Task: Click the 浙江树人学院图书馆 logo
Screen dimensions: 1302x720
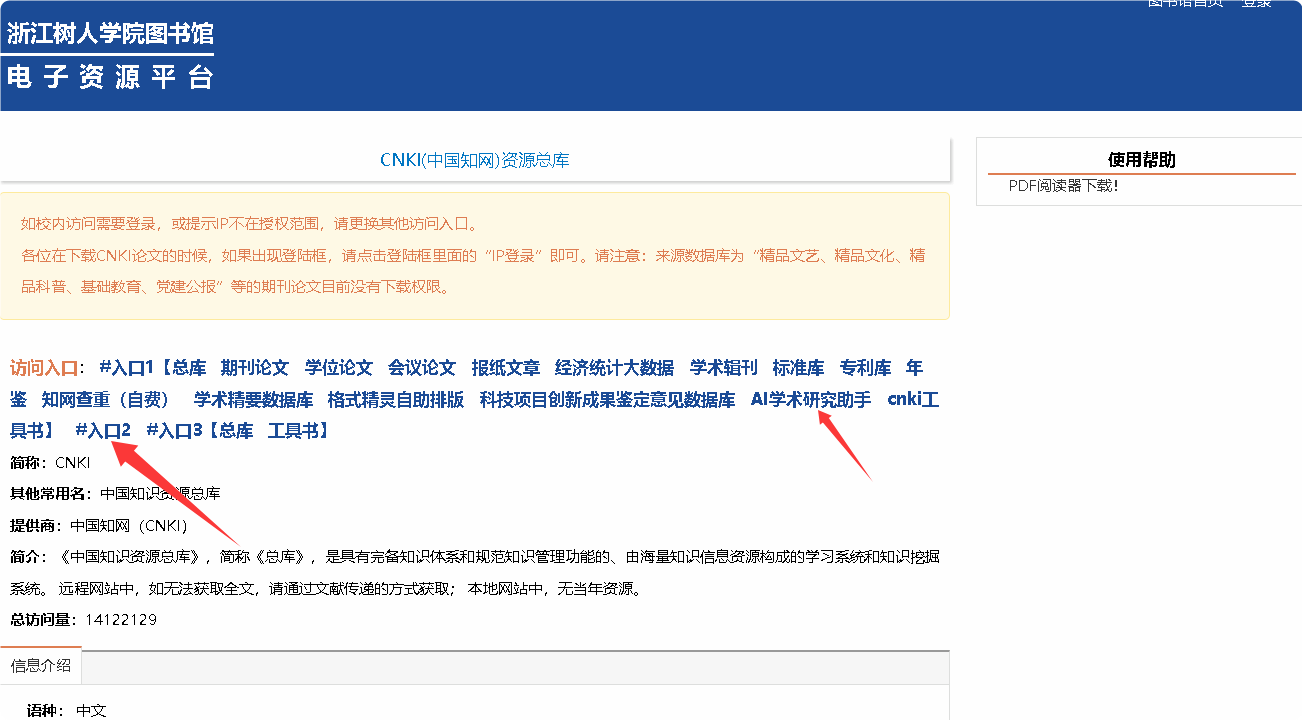Action: 110,55
